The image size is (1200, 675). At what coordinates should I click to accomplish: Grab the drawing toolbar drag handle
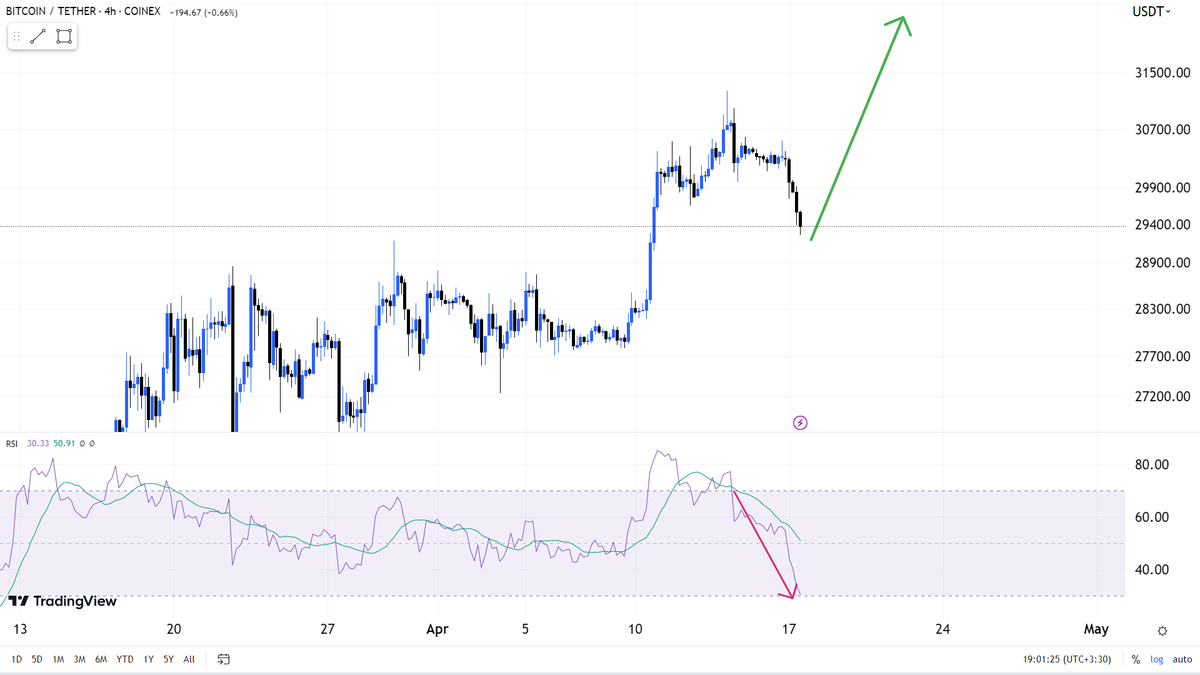17,37
